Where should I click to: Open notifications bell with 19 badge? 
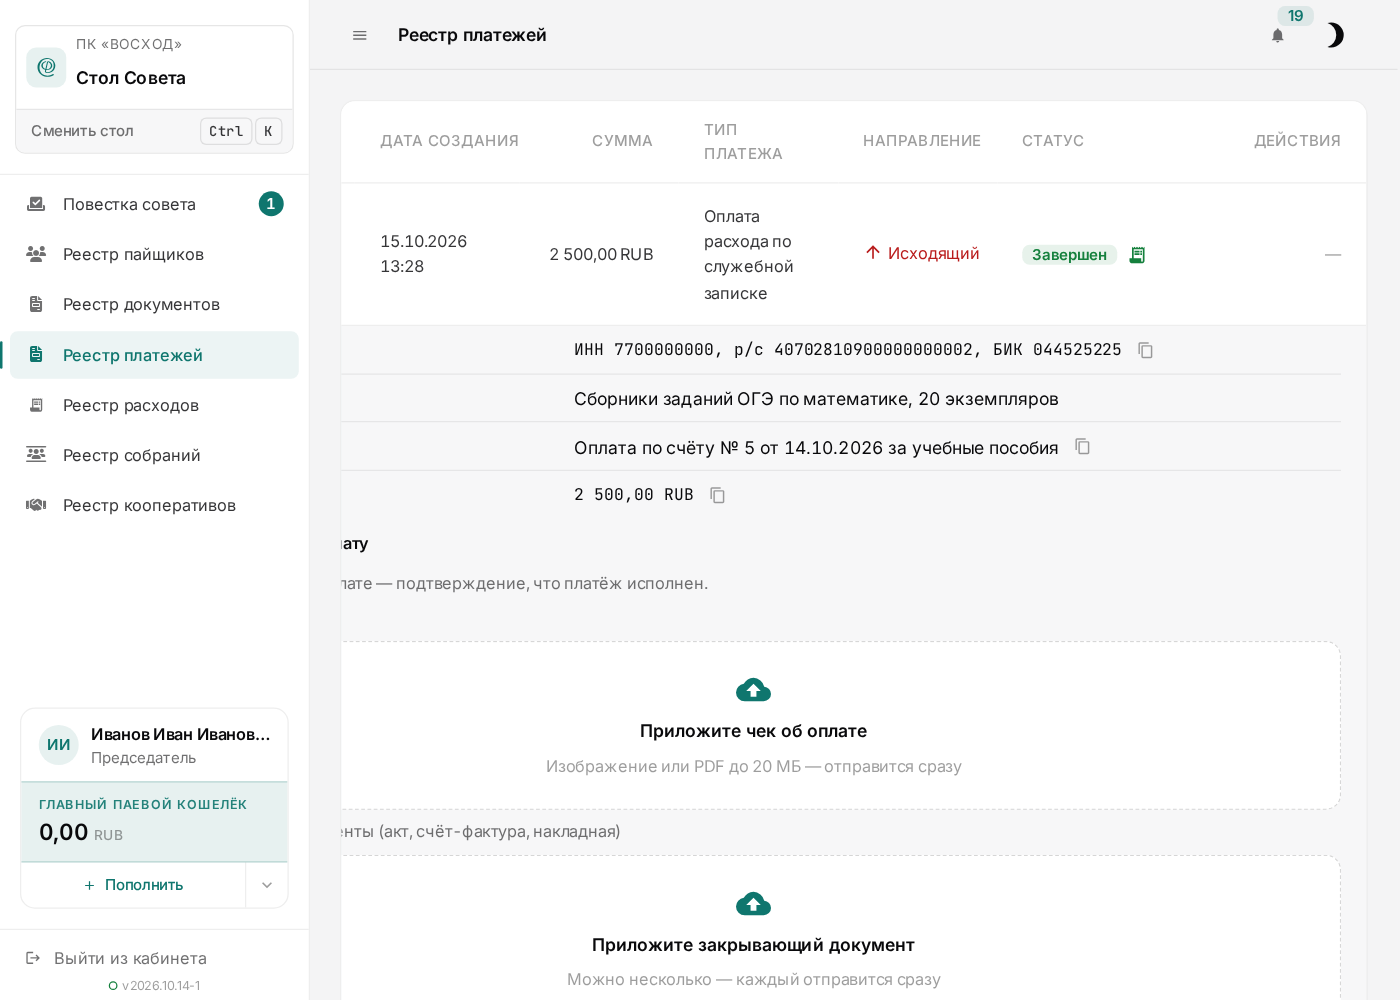coord(1278,35)
